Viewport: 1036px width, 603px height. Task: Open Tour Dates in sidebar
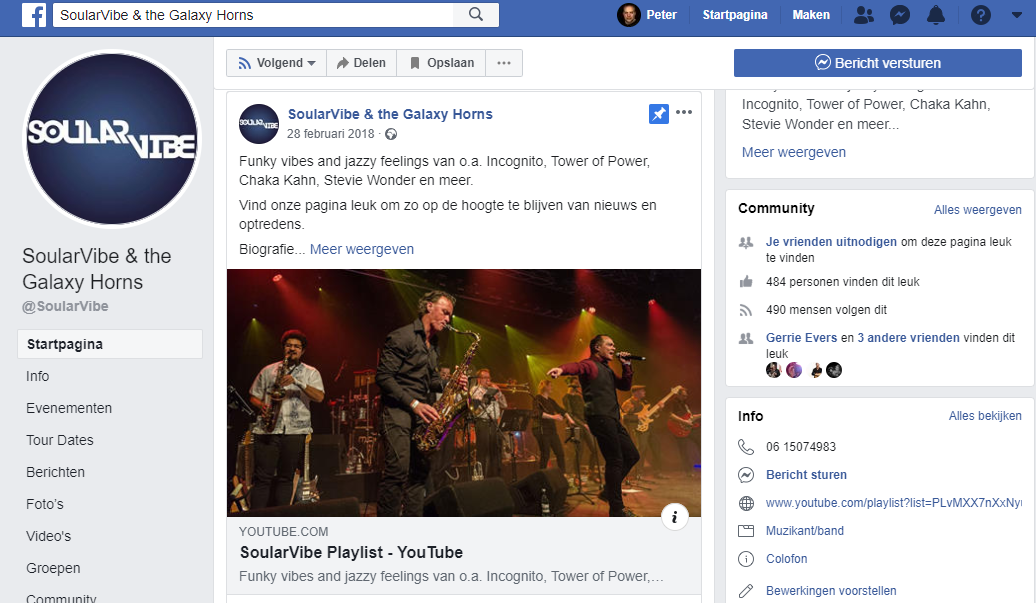click(x=59, y=441)
